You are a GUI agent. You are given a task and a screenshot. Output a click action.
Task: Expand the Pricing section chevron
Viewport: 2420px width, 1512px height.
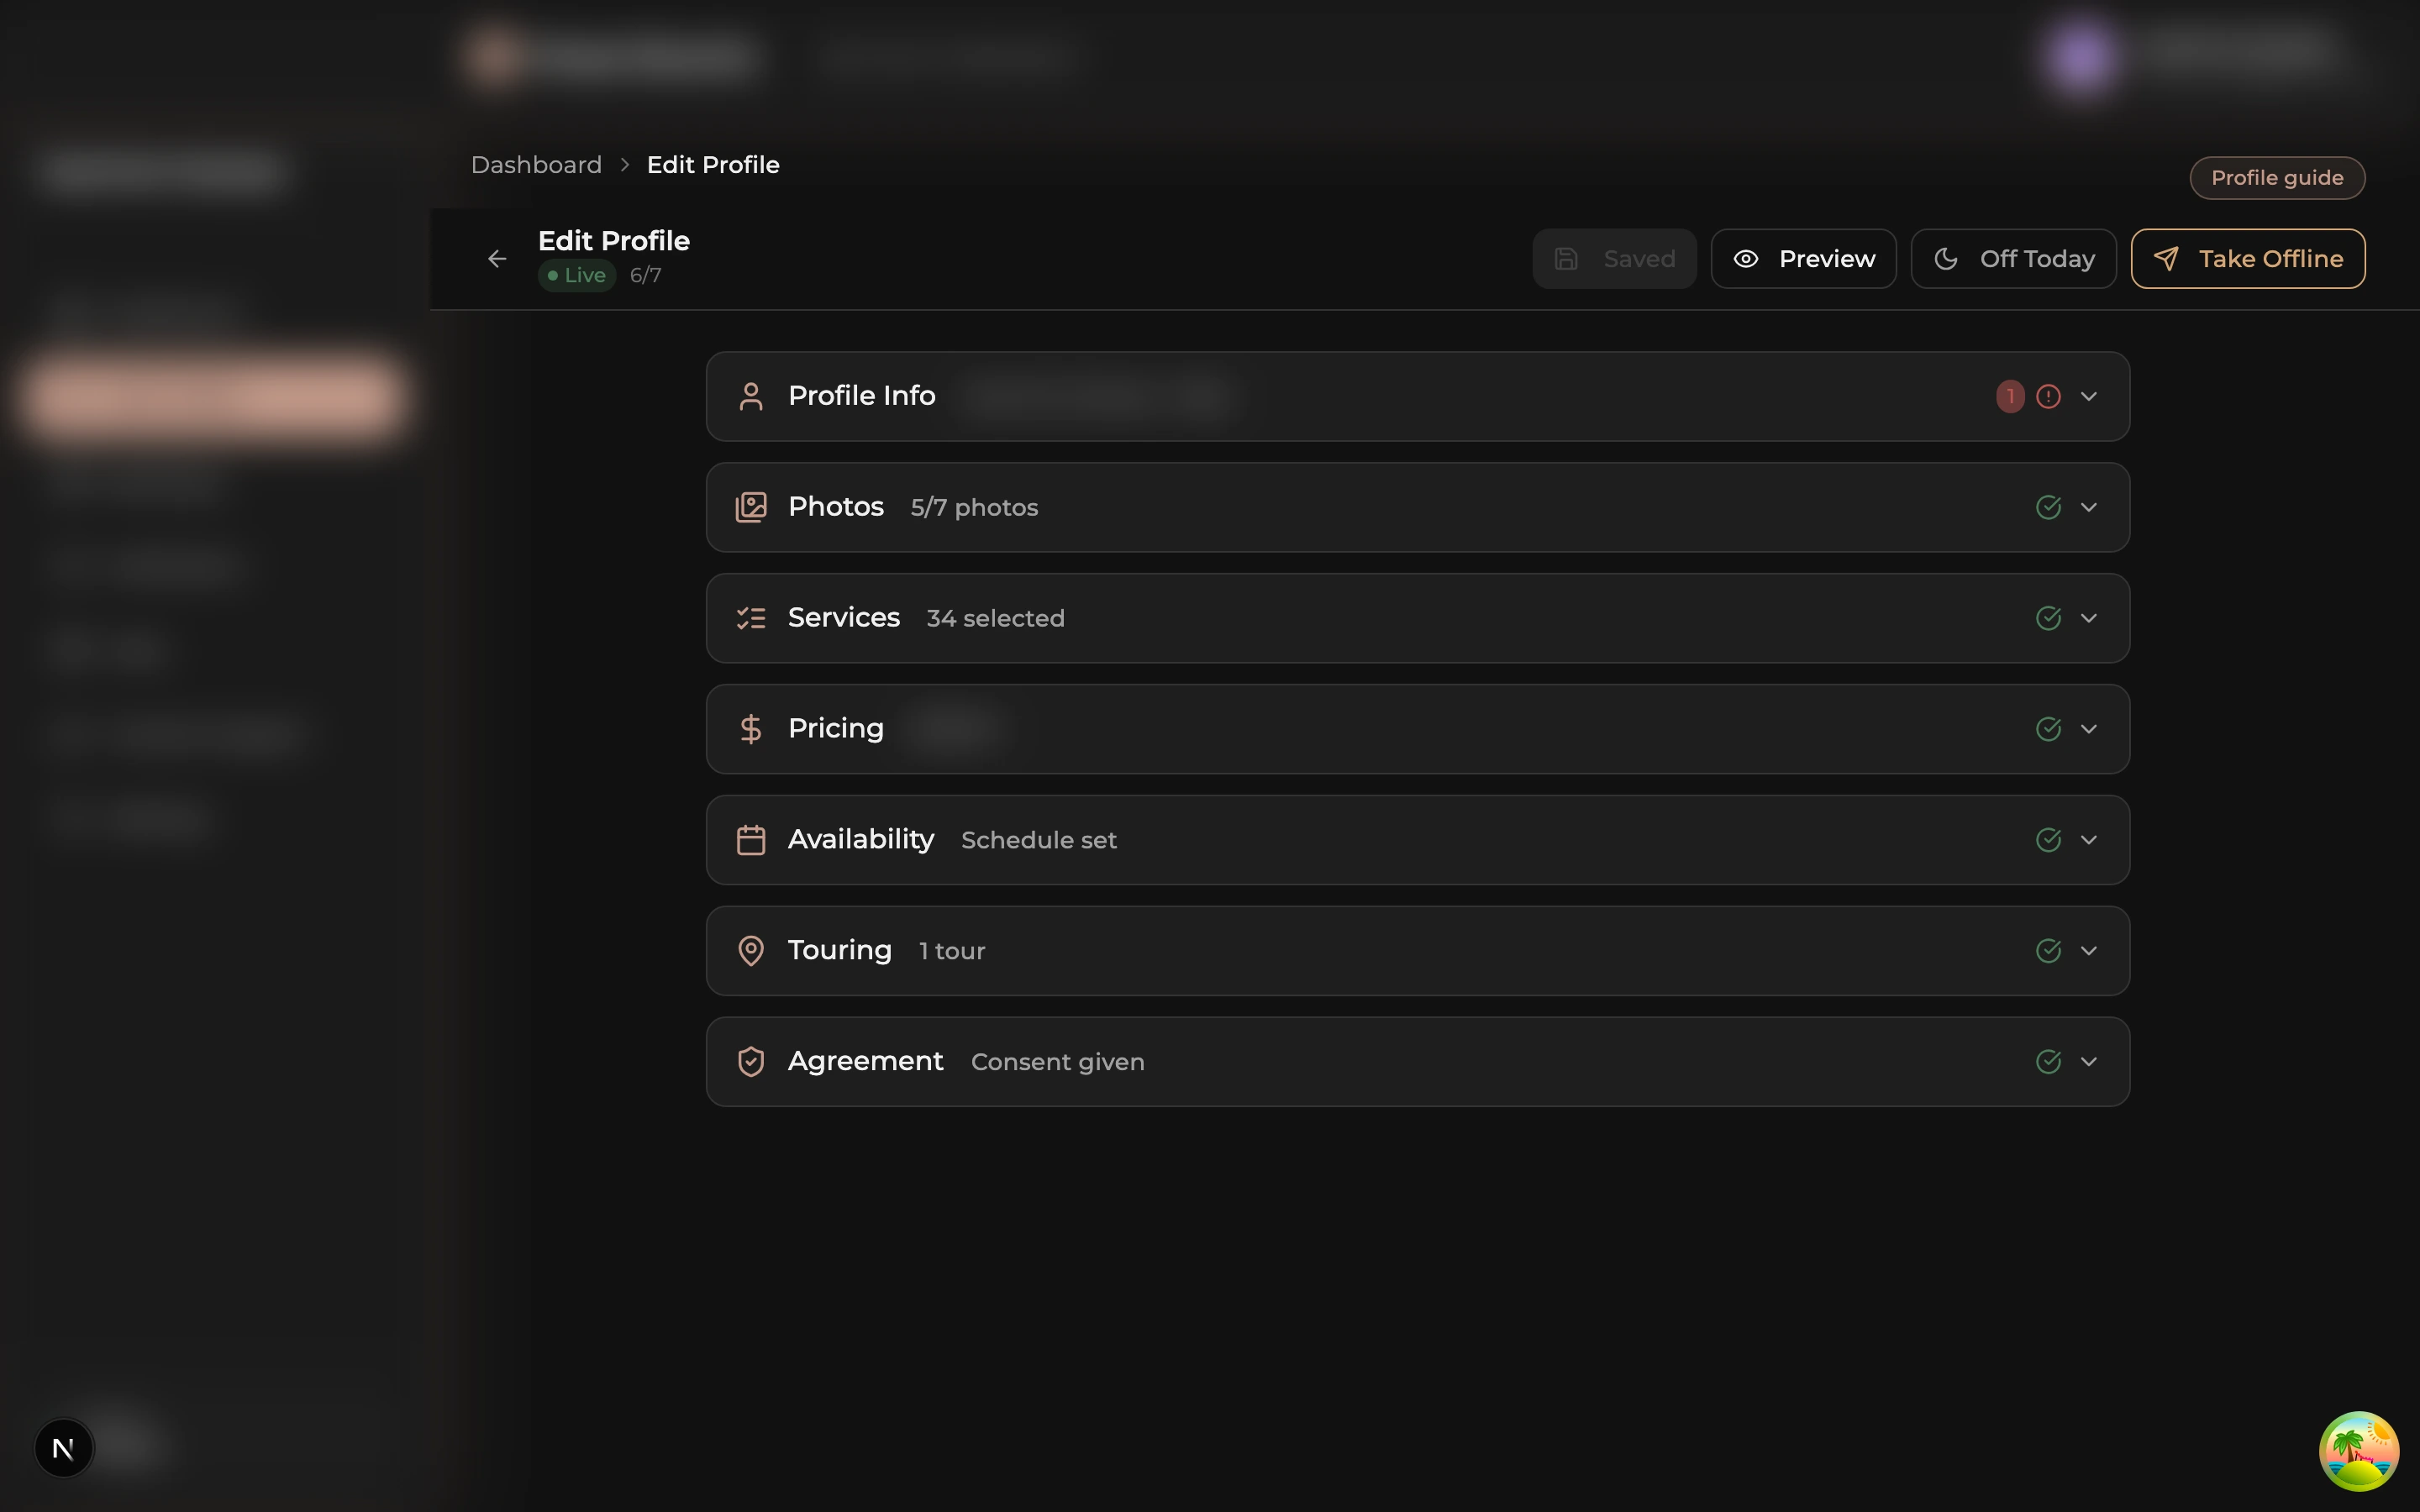[2089, 729]
